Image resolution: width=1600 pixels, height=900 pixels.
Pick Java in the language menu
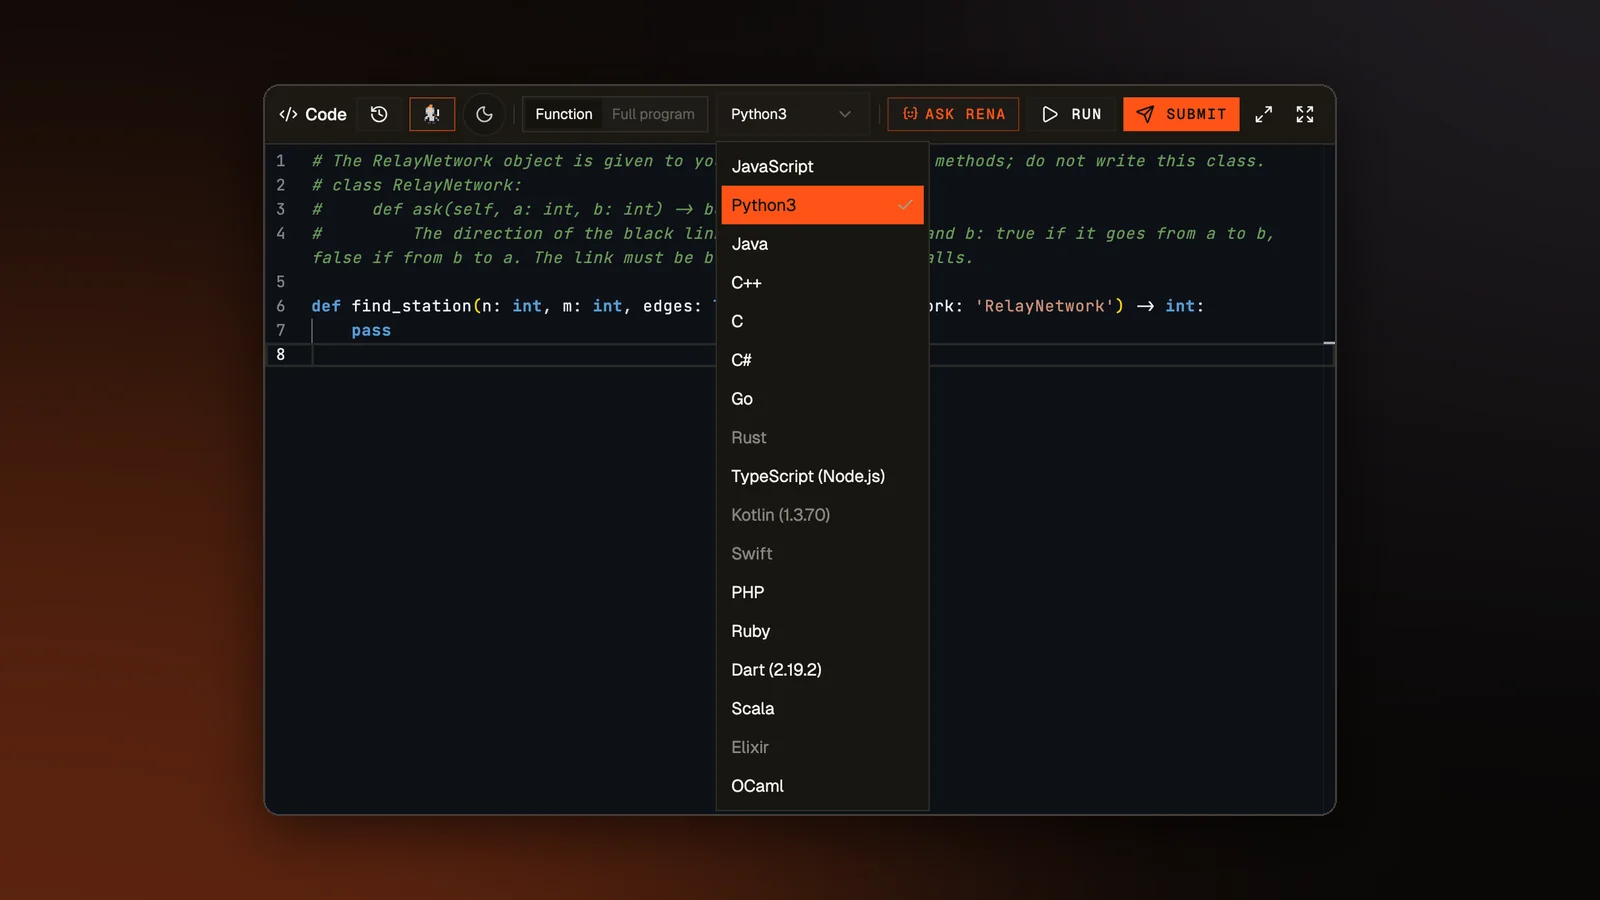tap(822, 244)
